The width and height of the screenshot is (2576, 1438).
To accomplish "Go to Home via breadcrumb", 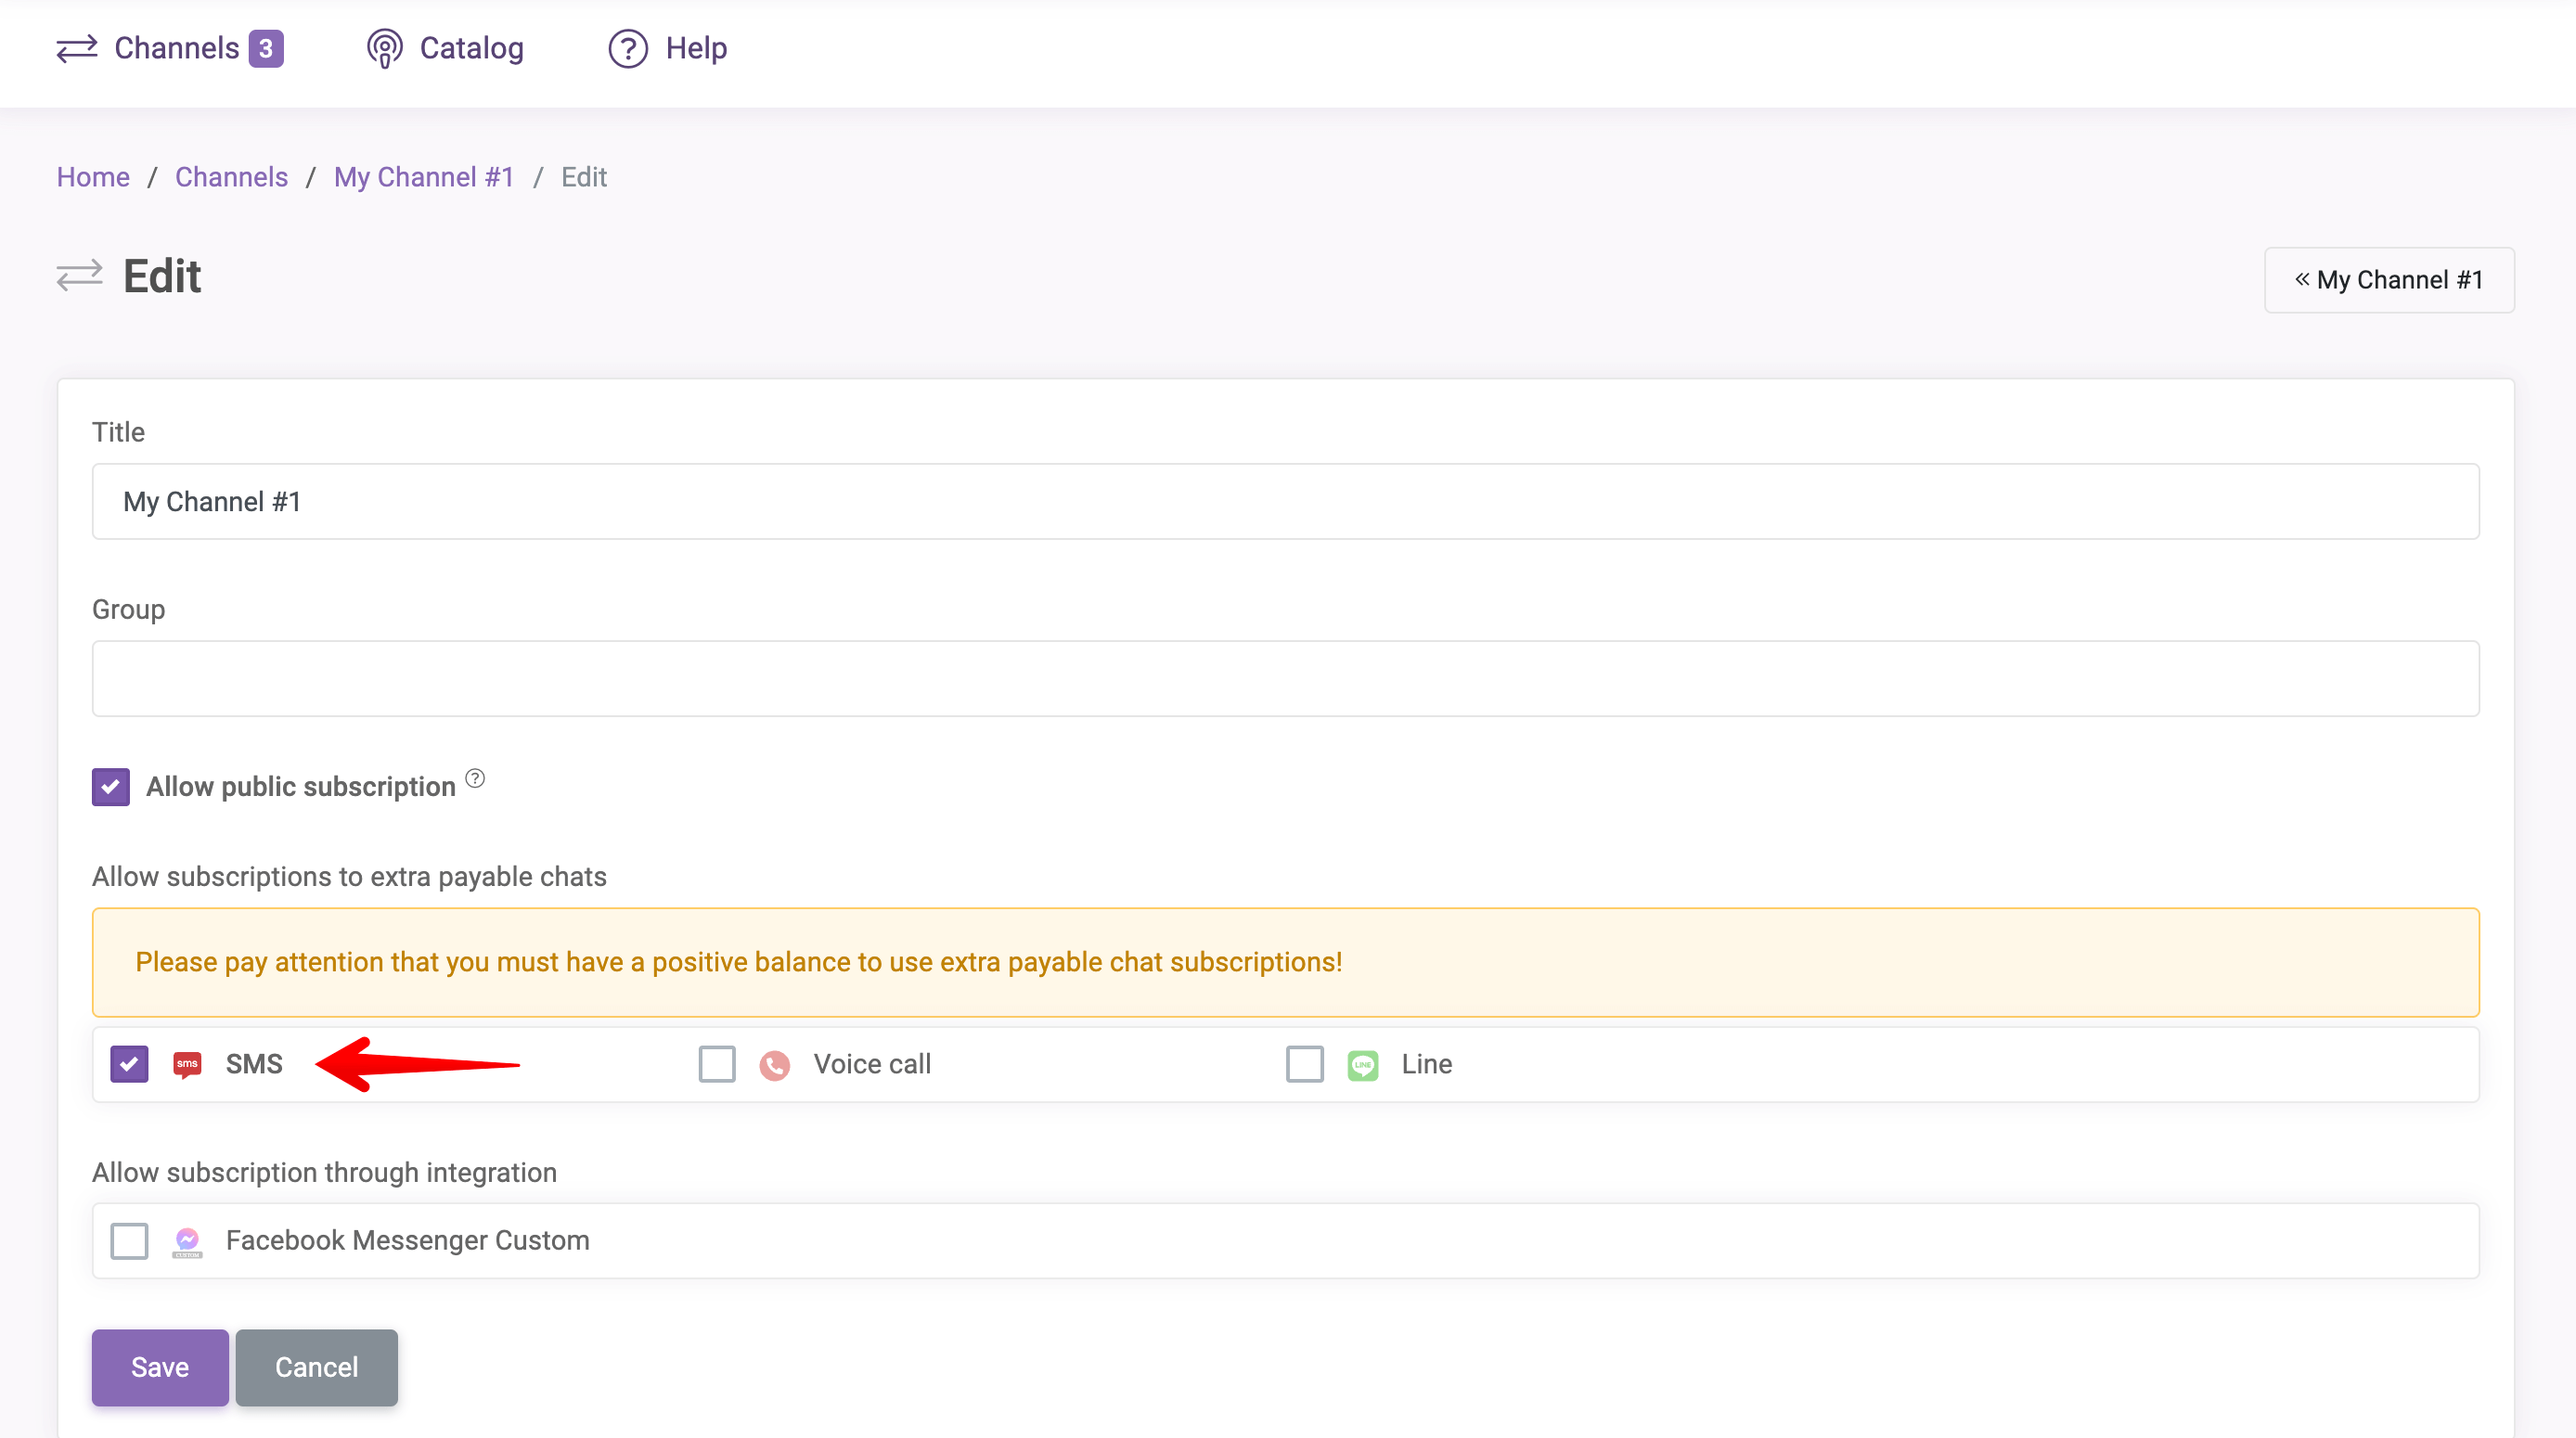I will (x=93, y=177).
